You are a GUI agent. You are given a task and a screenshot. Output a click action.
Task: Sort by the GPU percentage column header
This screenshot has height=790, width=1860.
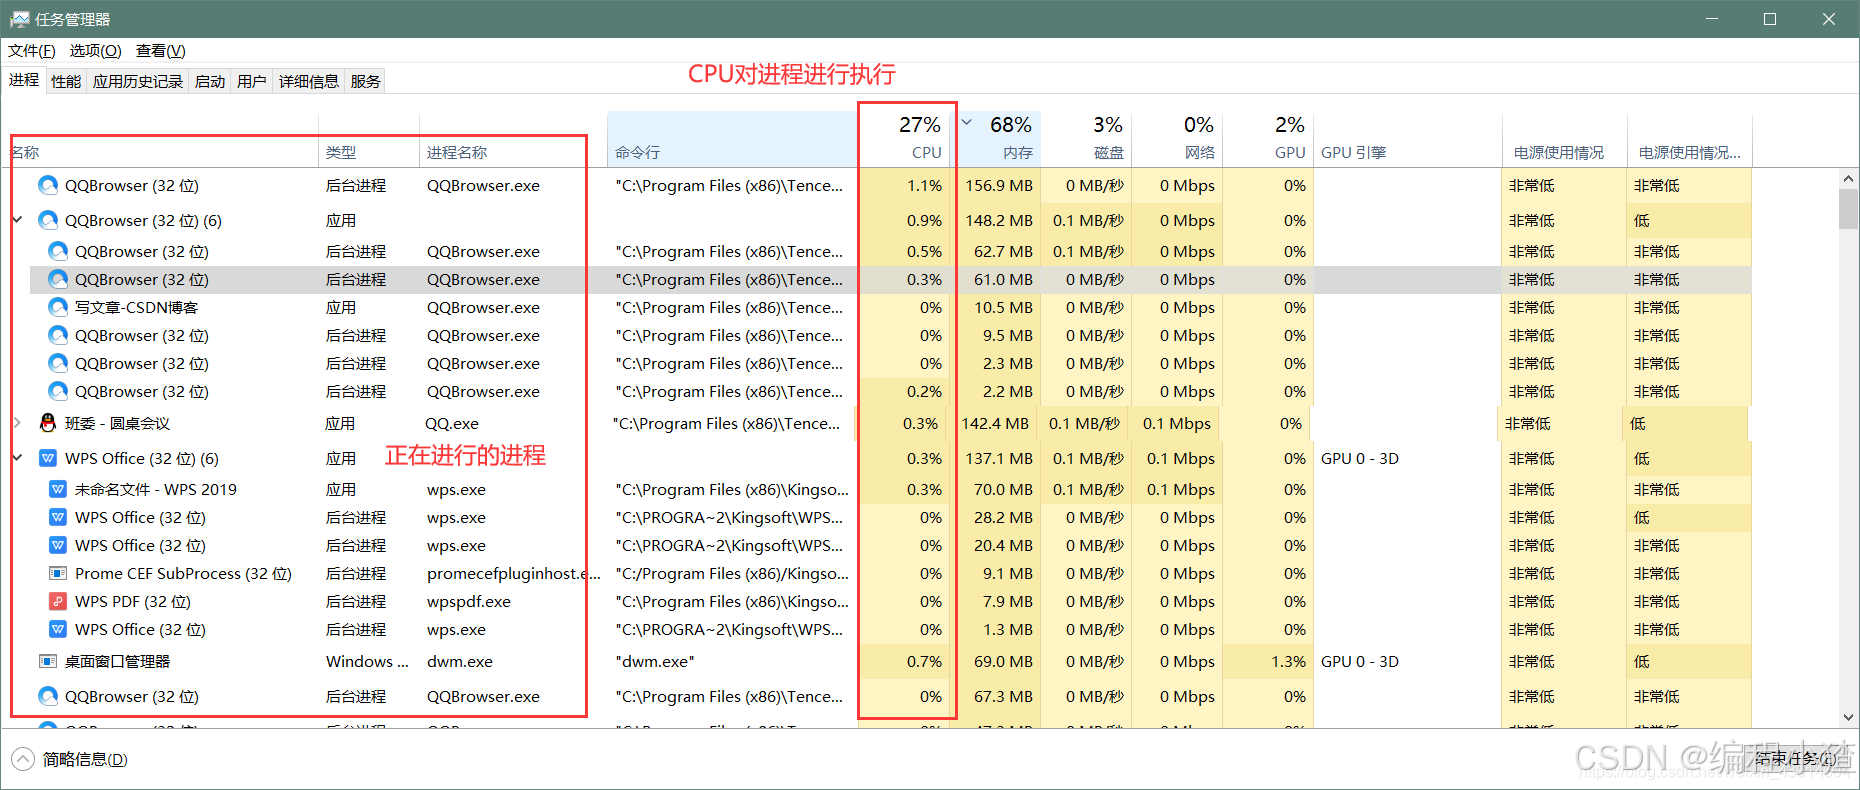1268,139
